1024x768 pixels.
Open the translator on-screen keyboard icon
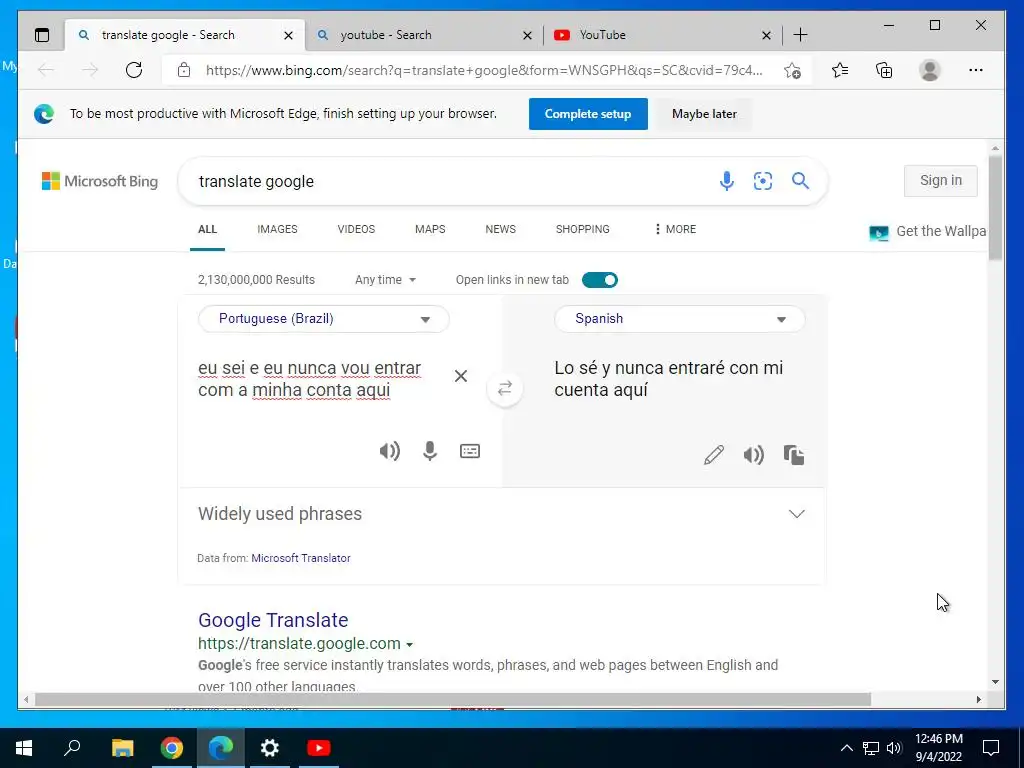tap(470, 451)
